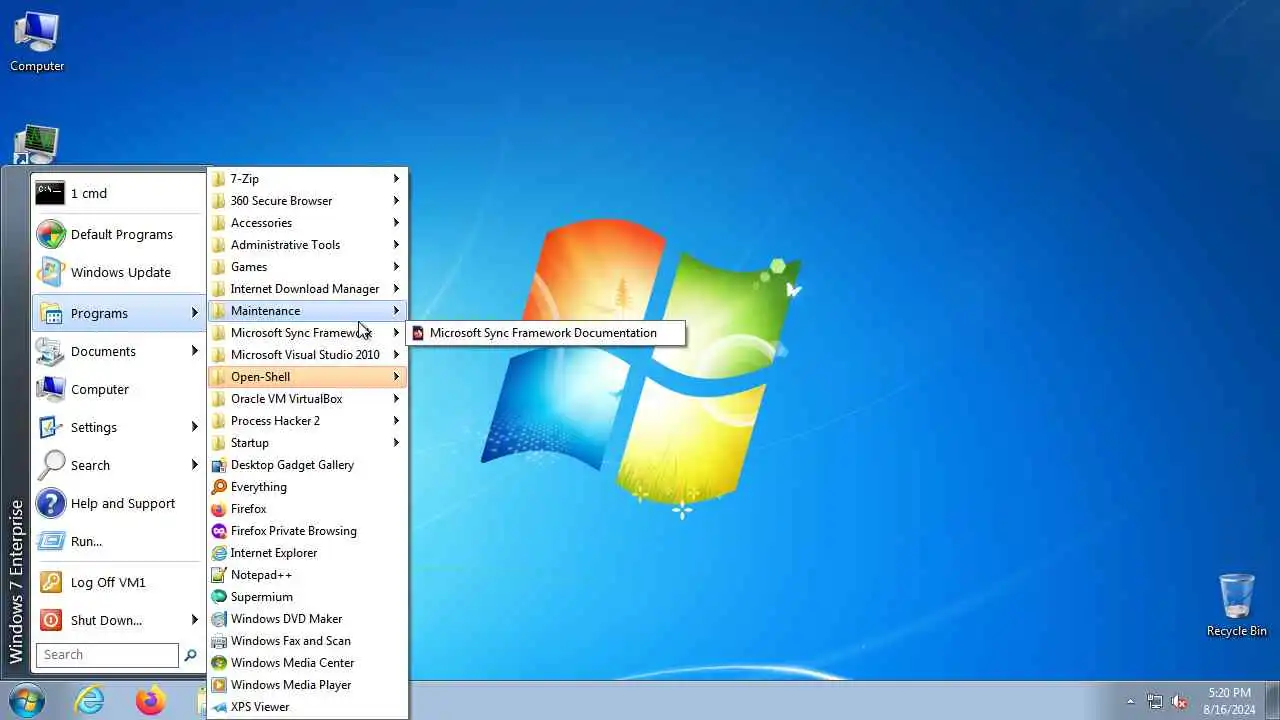
Task: Show hidden tray icons arrow
Action: click(1131, 701)
